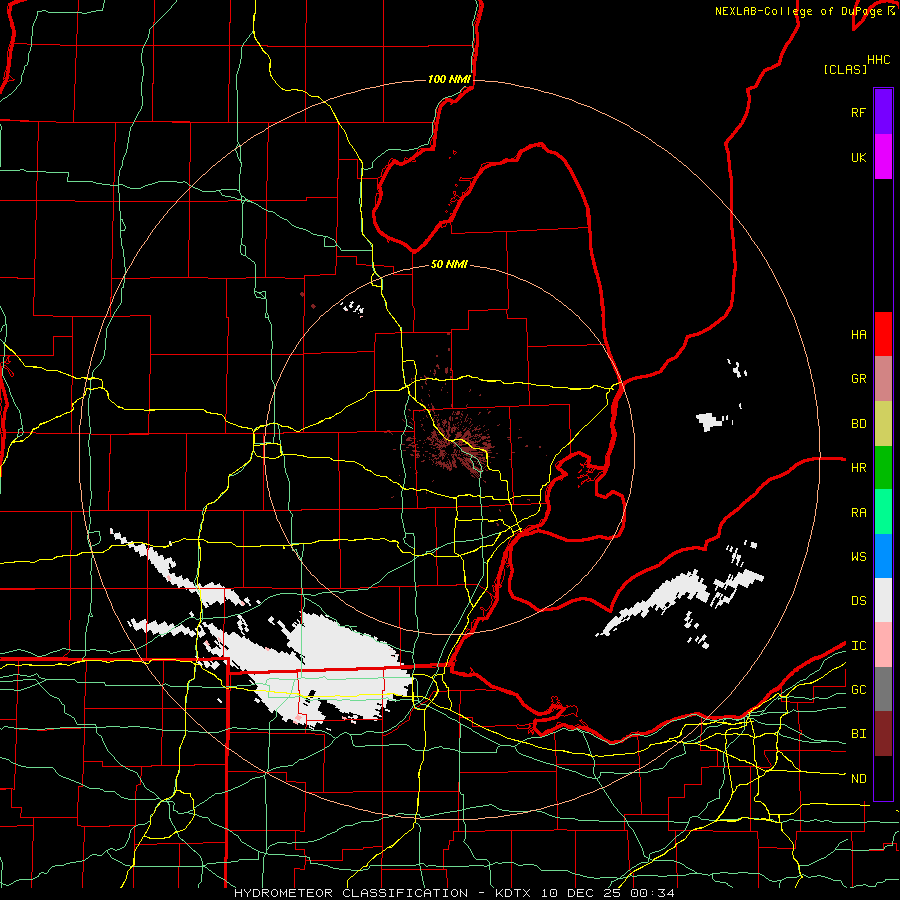Click the [CLAS] units label

[845, 69]
